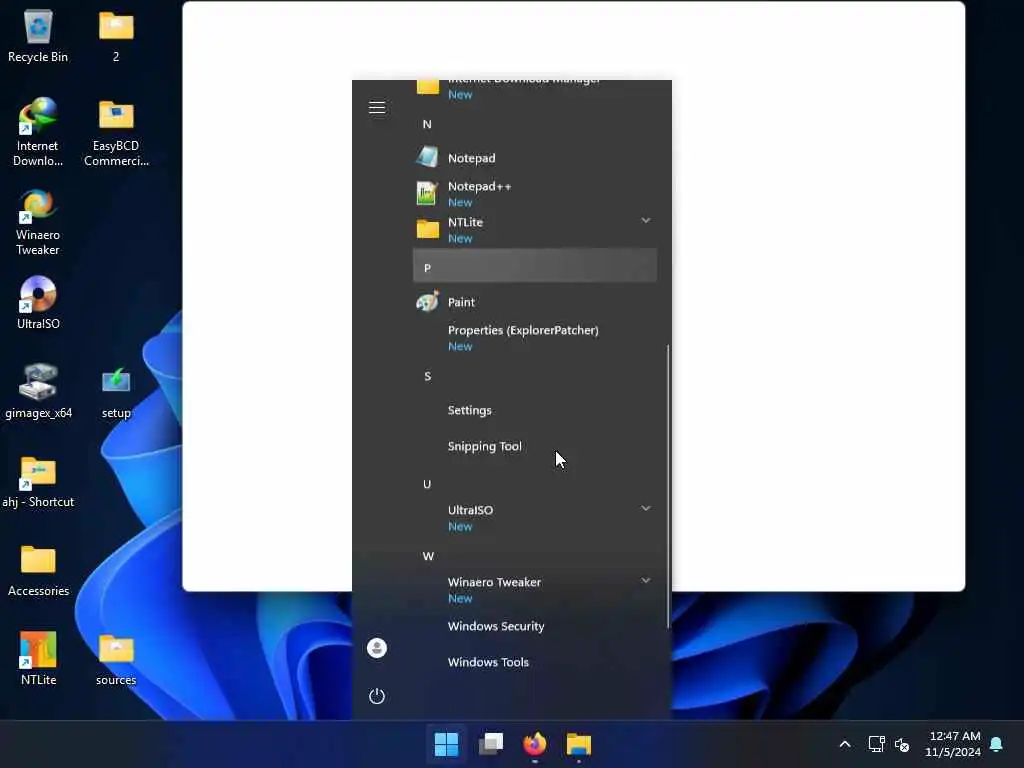Image resolution: width=1024 pixels, height=768 pixels.
Task: Expand the UltraISO folder chevron
Action: point(645,509)
